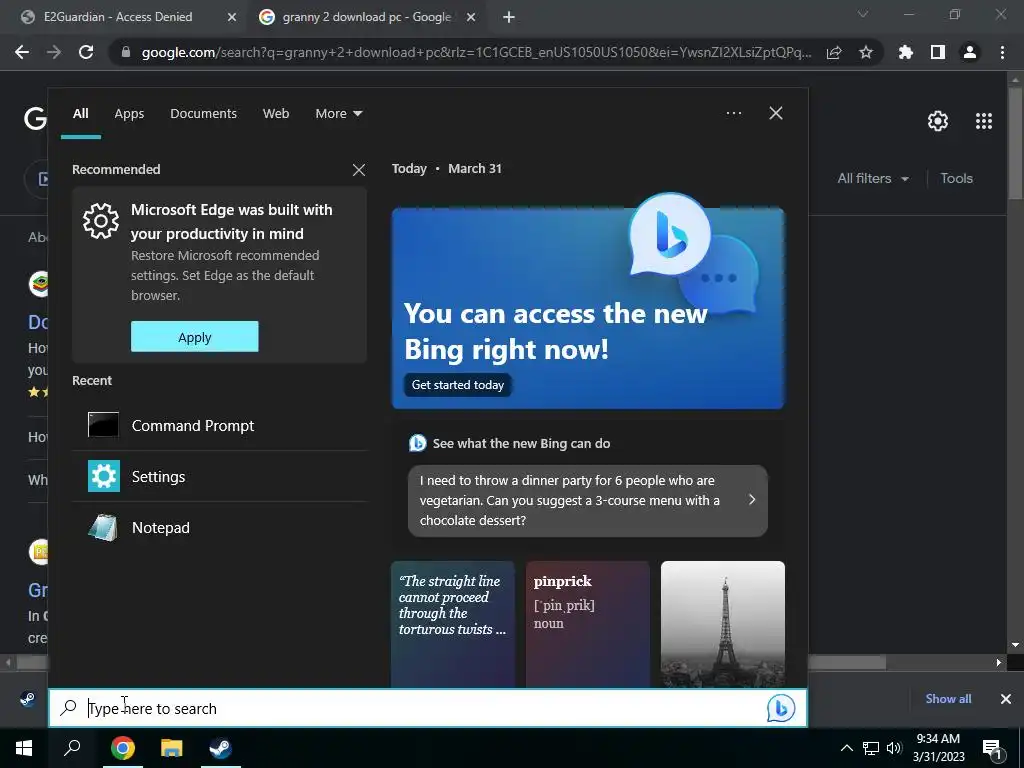The width and height of the screenshot is (1024, 768).
Task: Go back with Chrome's back arrow
Action: tap(22, 52)
